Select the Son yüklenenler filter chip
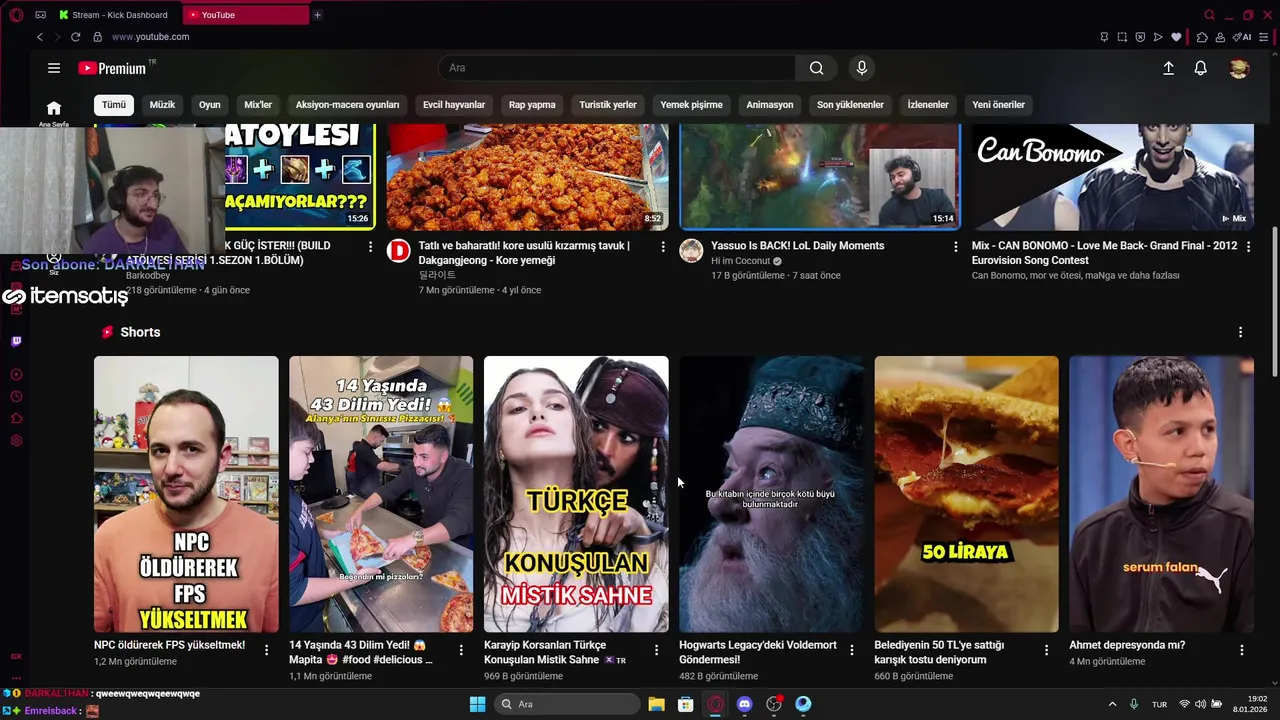 [850, 105]
